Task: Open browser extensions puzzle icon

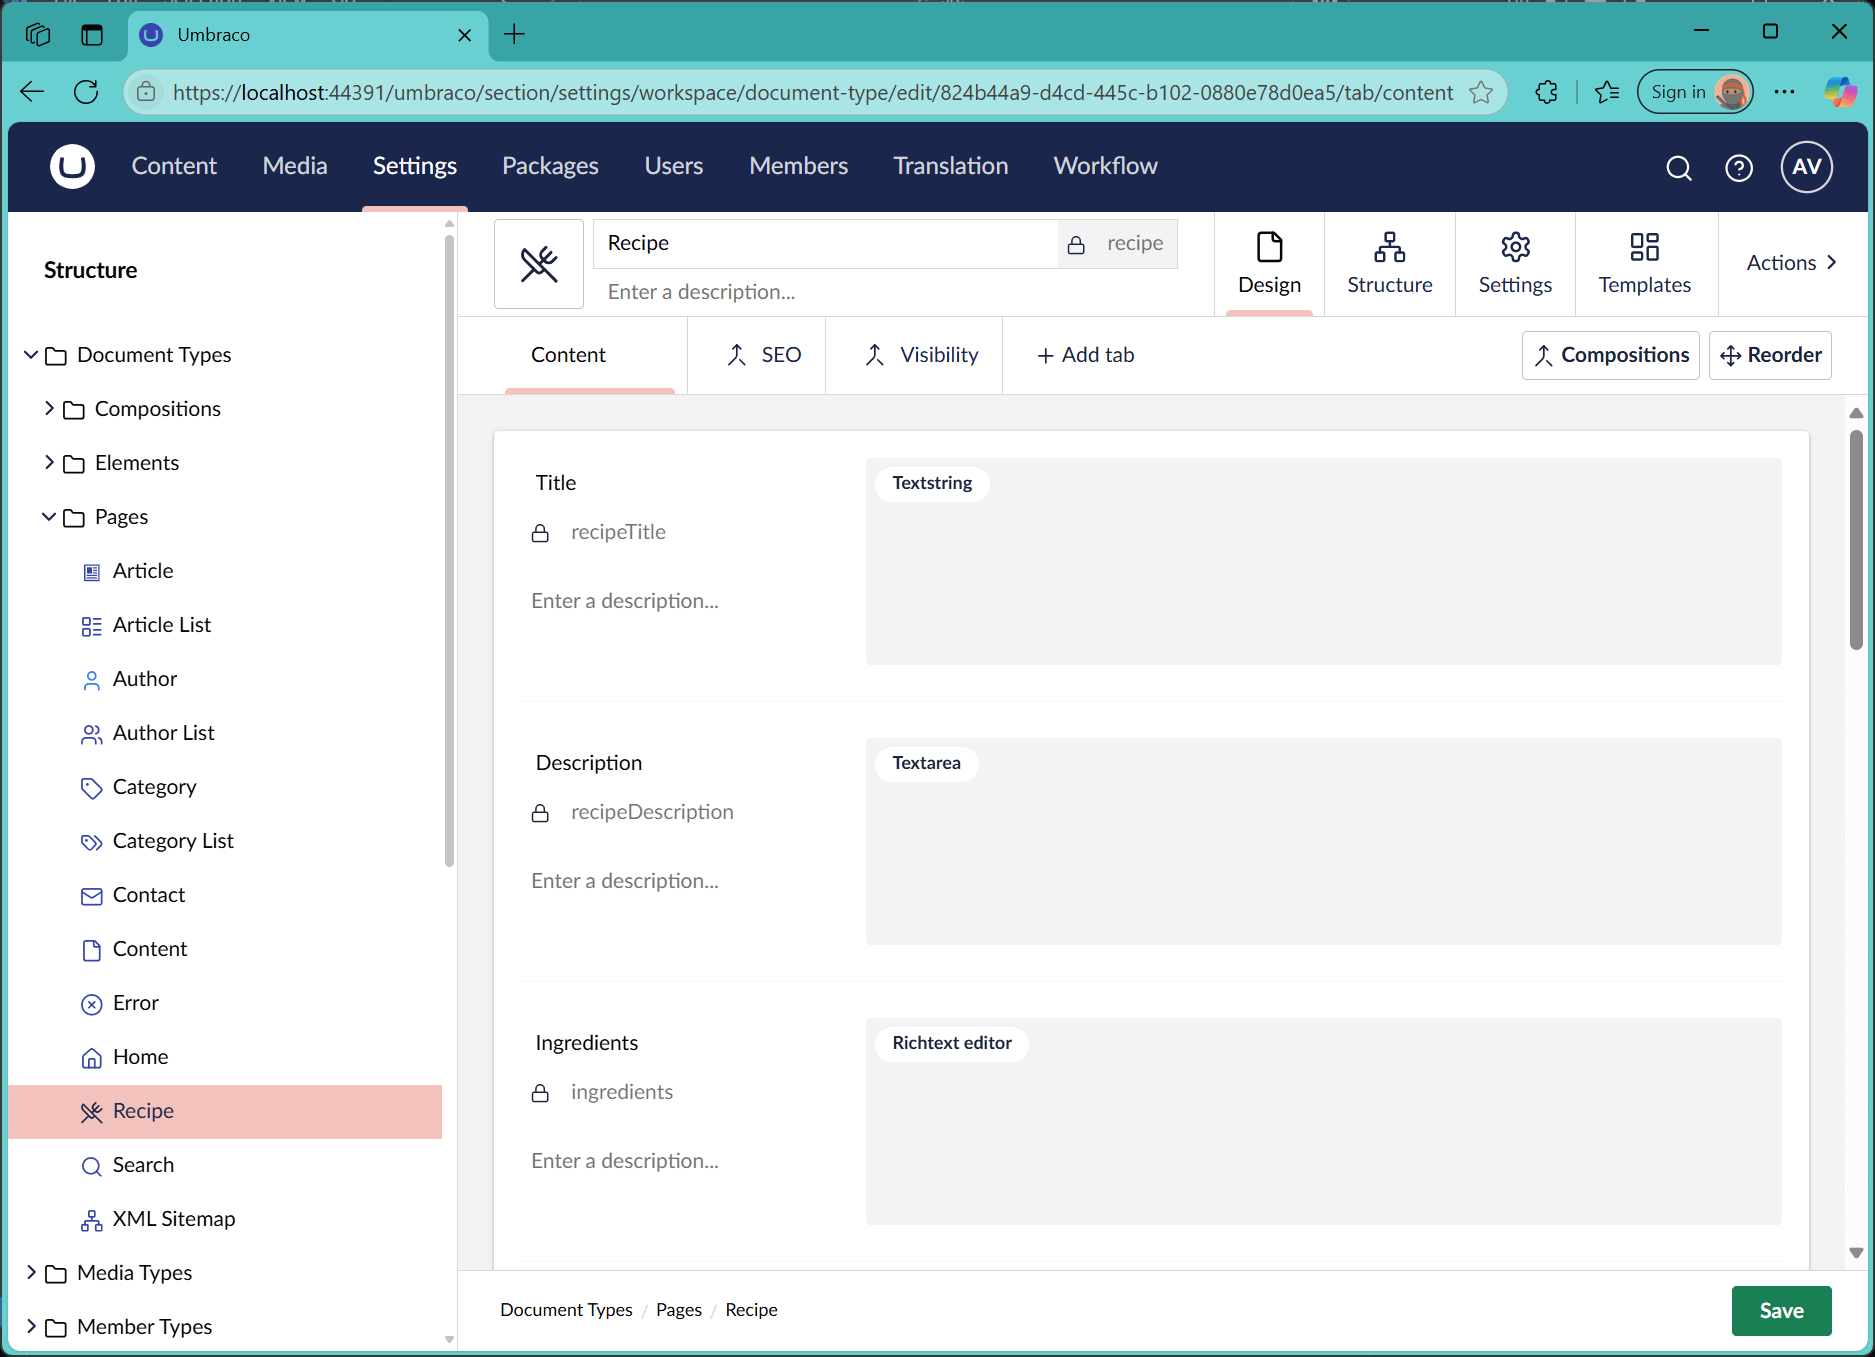Action: [1546, 92]
